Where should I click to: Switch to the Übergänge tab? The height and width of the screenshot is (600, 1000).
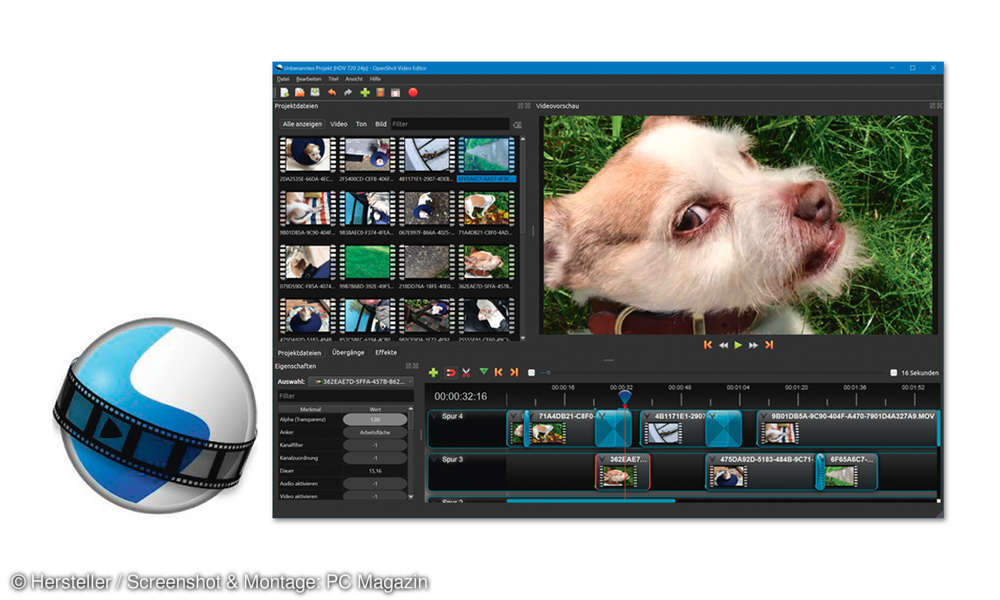click(x=350, y=352)
